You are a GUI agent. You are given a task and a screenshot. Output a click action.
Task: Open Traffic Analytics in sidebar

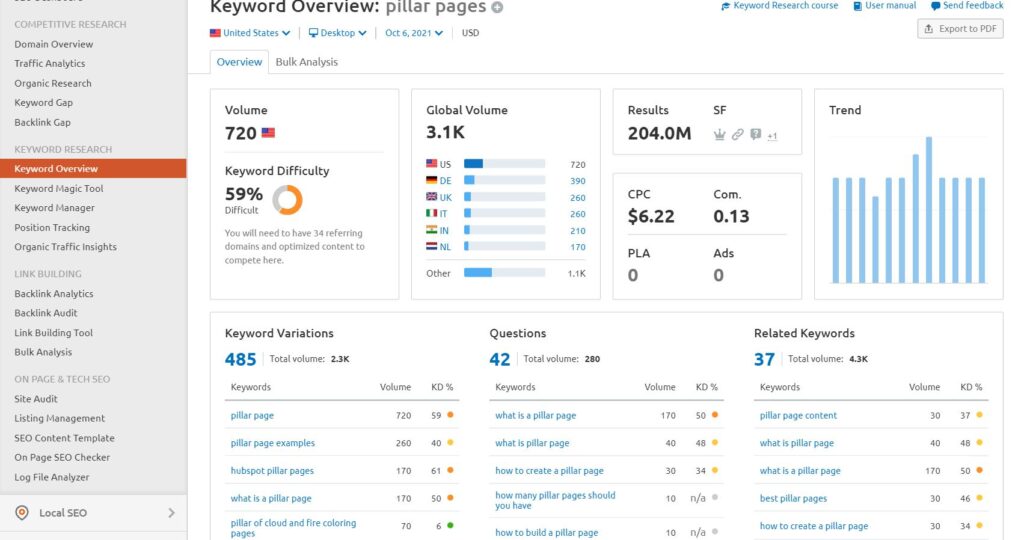point(50,63)
